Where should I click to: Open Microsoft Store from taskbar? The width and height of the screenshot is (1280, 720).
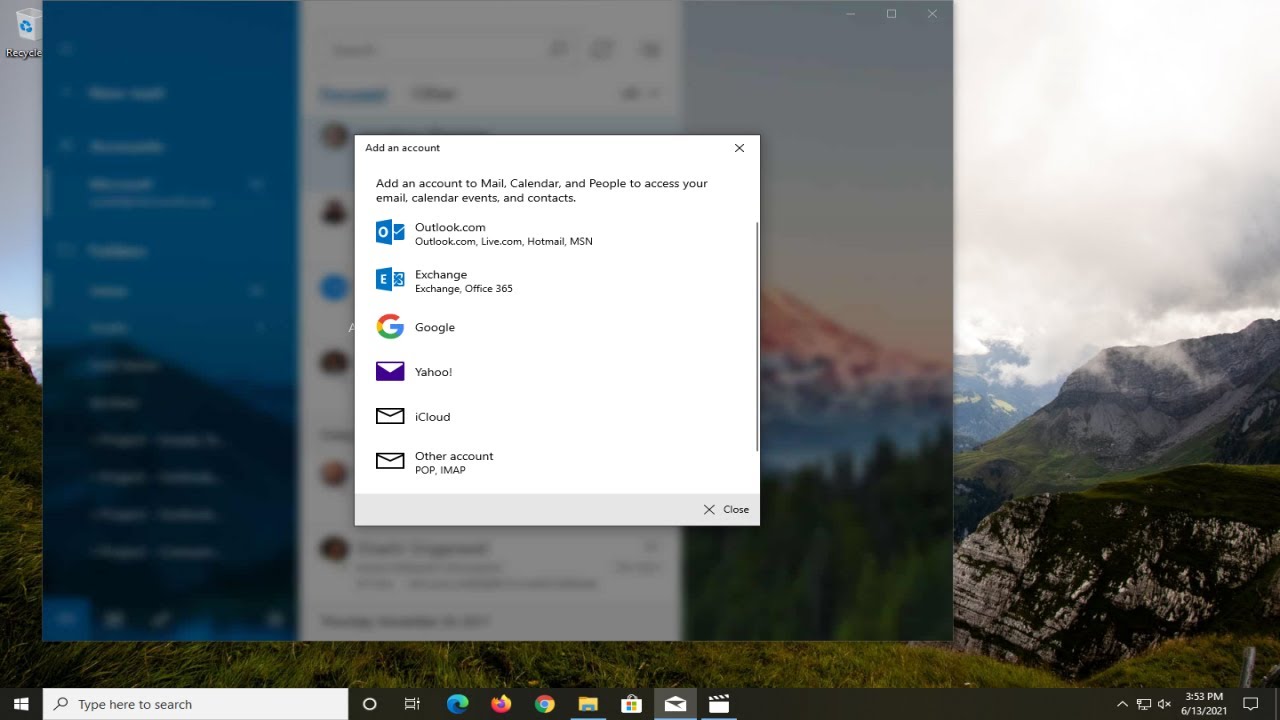631,704
